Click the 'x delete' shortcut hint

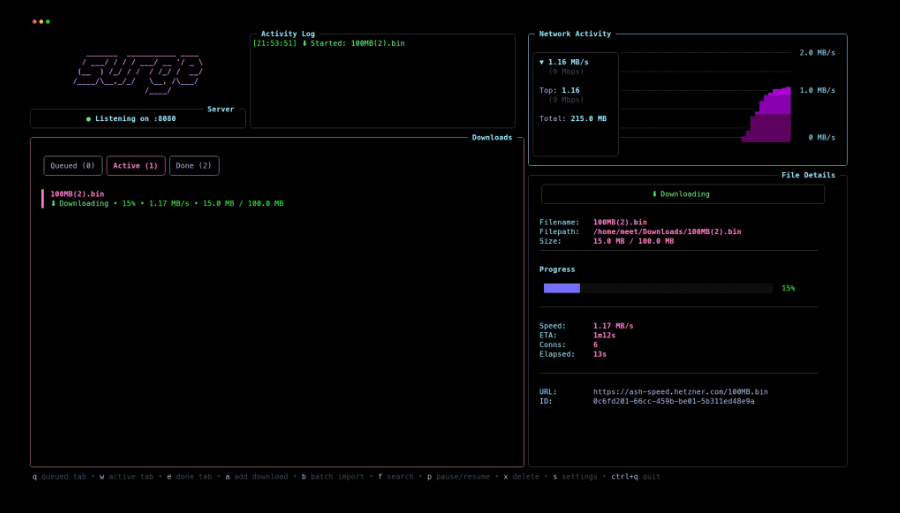tap(521, 477)
